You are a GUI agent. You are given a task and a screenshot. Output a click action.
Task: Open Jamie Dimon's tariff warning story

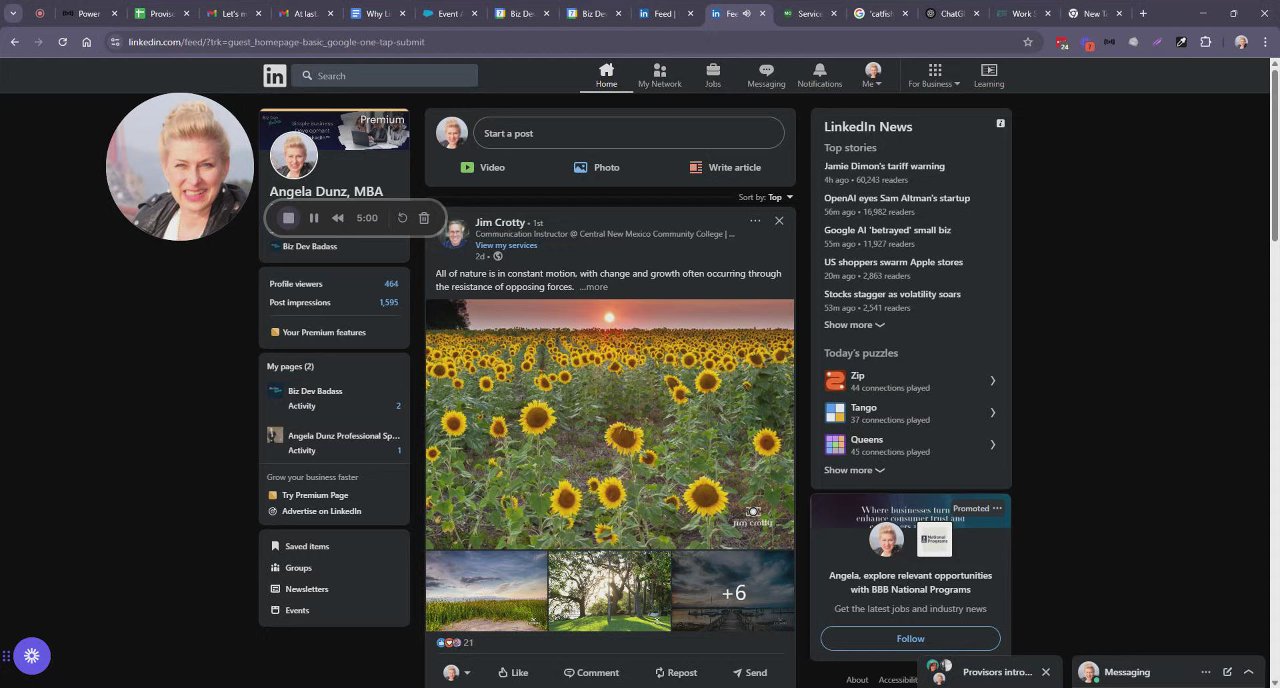(x=884, y=166)
